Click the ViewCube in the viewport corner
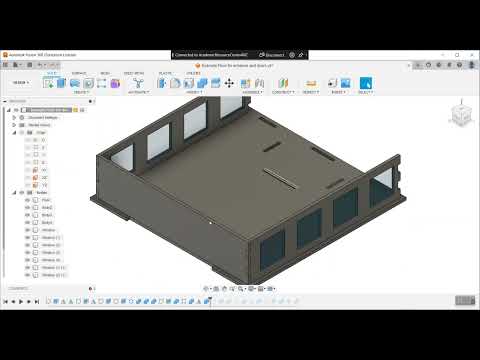 (x=461, y=114)
